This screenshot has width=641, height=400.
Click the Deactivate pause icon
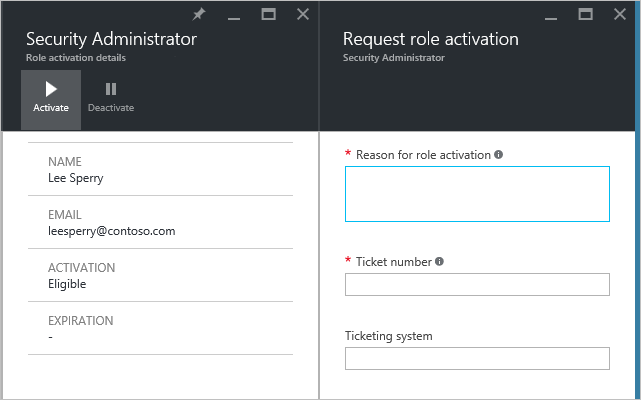click(x=110, y=90)
